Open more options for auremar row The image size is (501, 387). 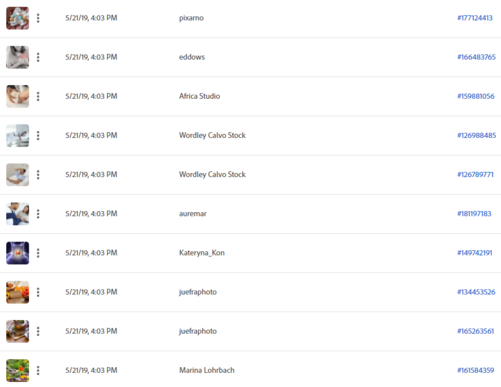pos(38,214)
